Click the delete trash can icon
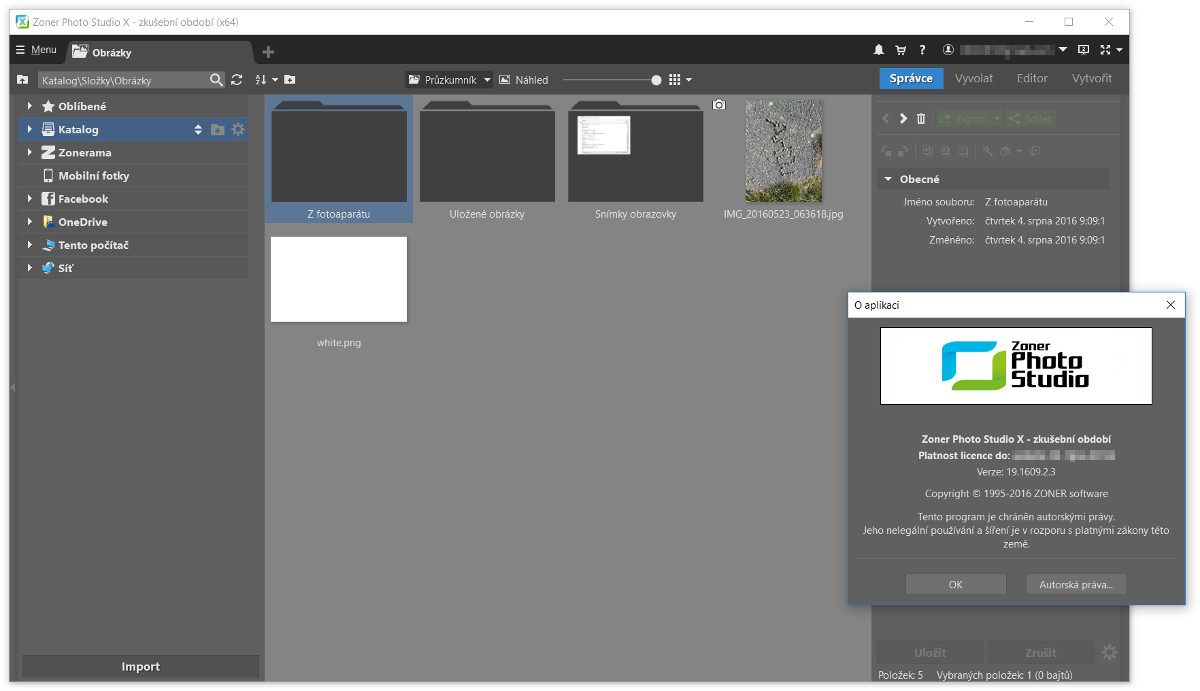1200x691 pixels. pyautogui.click(x=921, y=118)
